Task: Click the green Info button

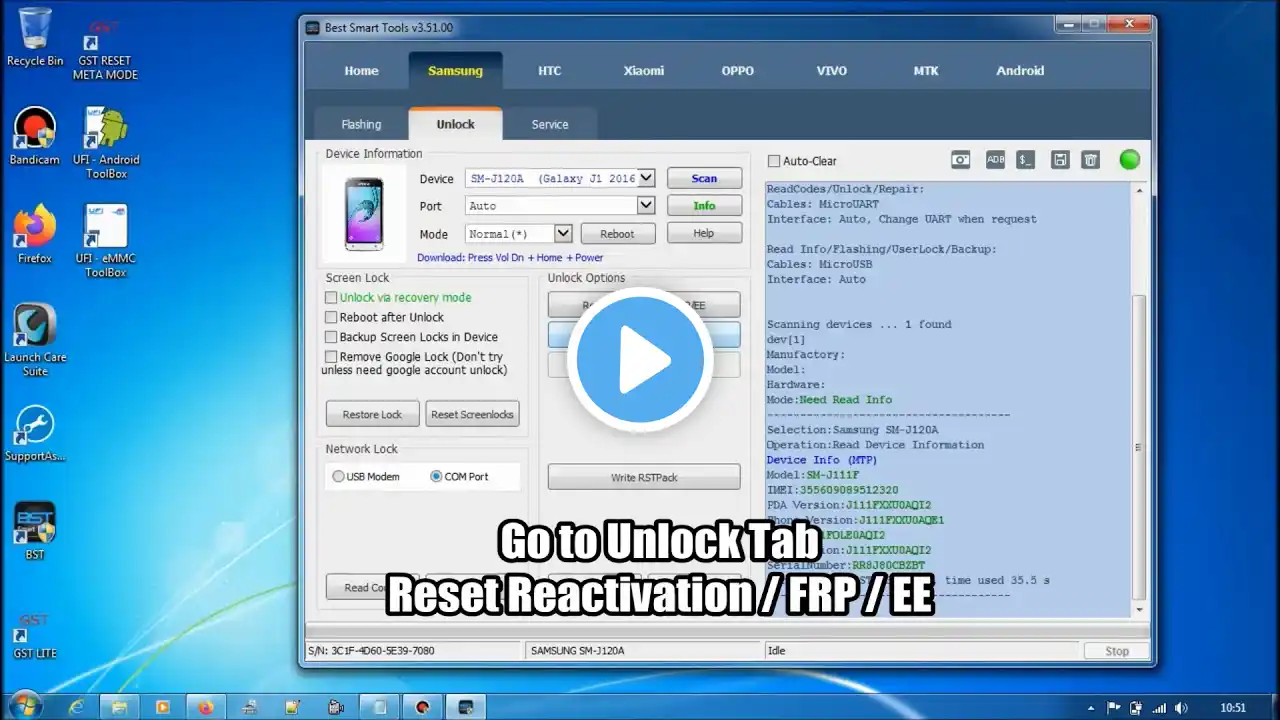Action: point(704,205)
